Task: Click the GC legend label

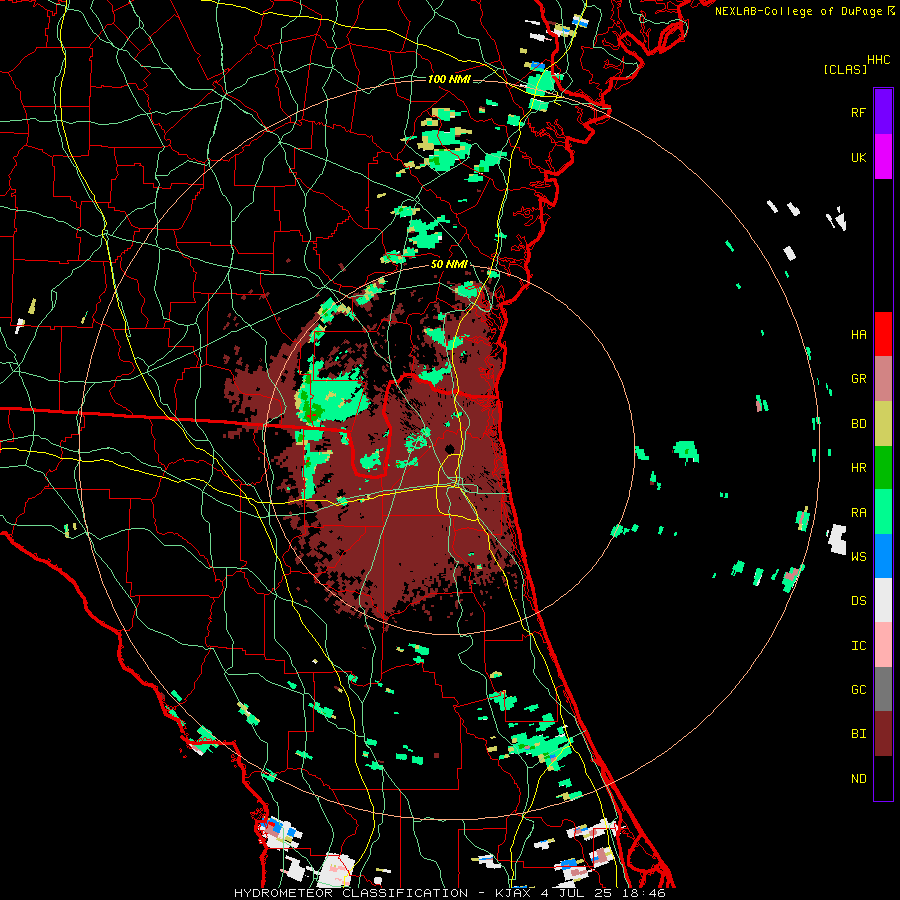Action: pyautogui.click(x=858, y=689)
